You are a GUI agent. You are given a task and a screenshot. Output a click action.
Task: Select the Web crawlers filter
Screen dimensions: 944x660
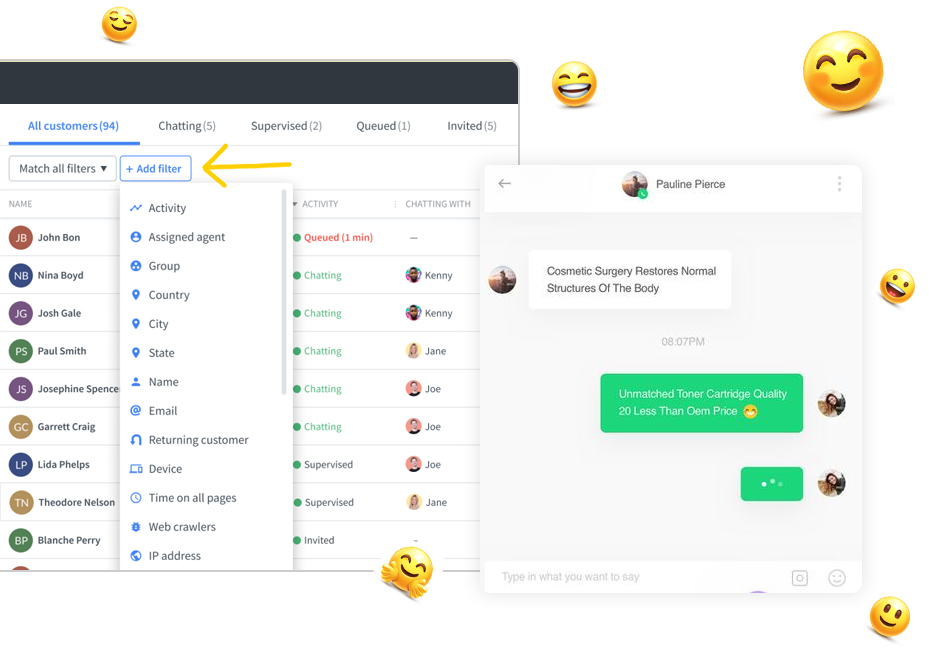pyautogui.click(x=173, y=527)
